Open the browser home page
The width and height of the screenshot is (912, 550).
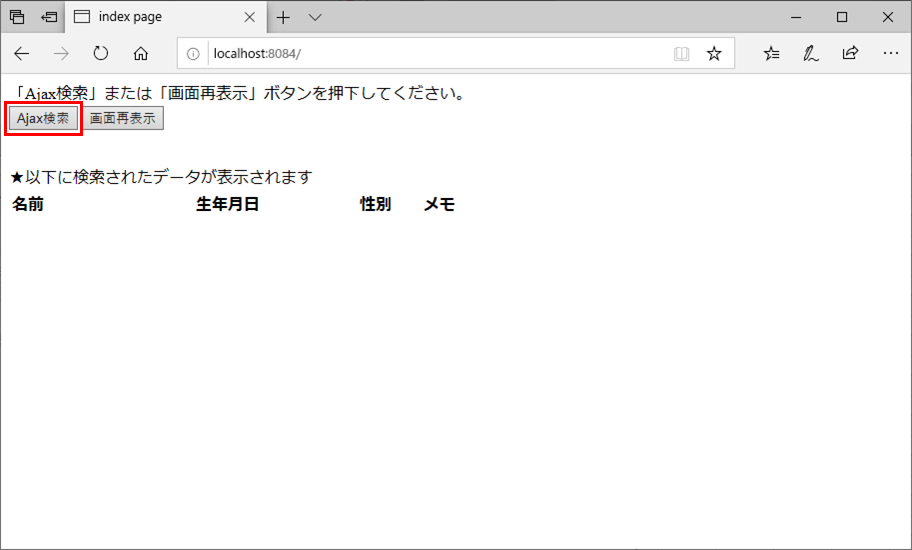(141, 54)
